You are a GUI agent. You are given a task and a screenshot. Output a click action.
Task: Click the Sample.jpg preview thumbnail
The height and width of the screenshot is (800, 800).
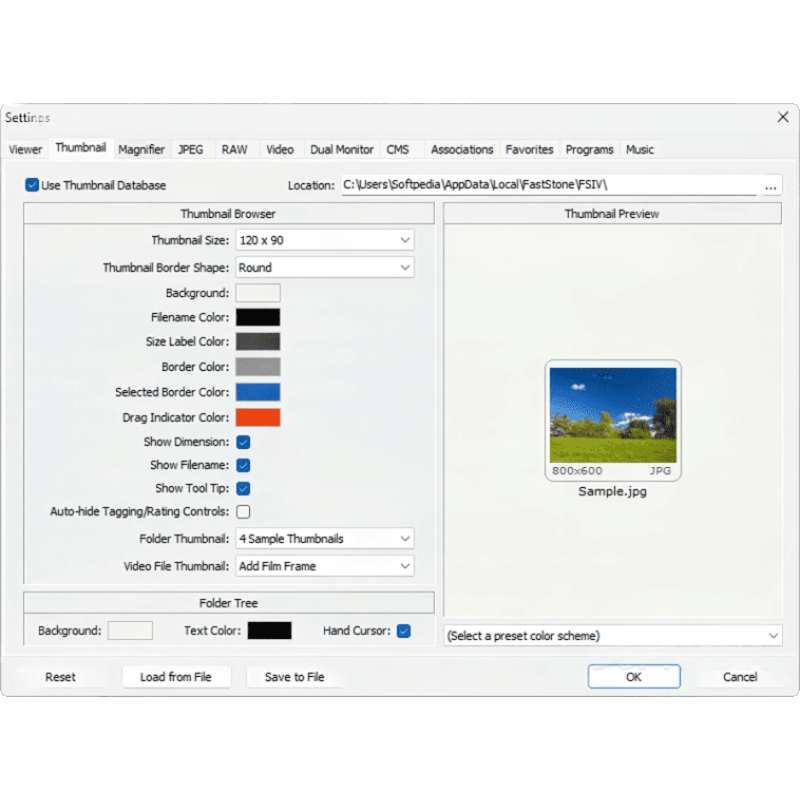click(613, 421)
